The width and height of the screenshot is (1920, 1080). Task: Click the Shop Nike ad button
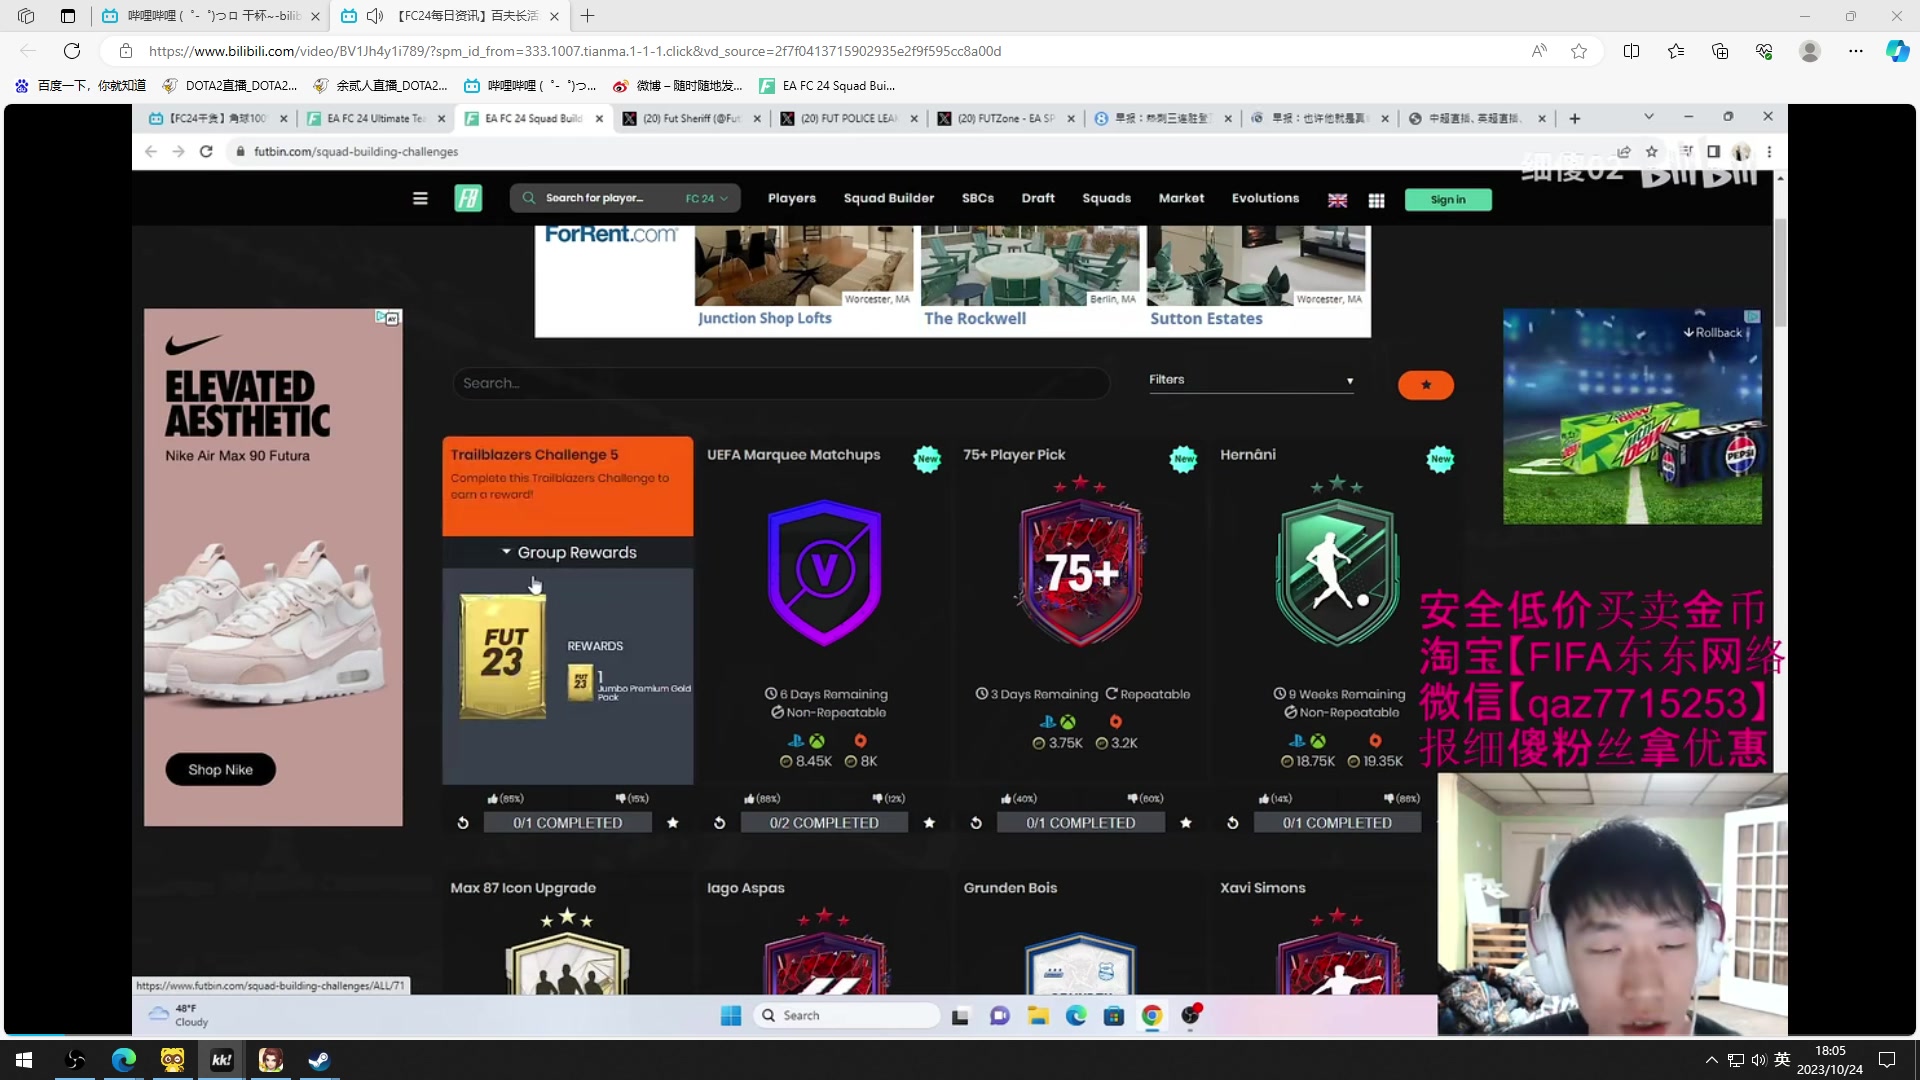(220, 769)
